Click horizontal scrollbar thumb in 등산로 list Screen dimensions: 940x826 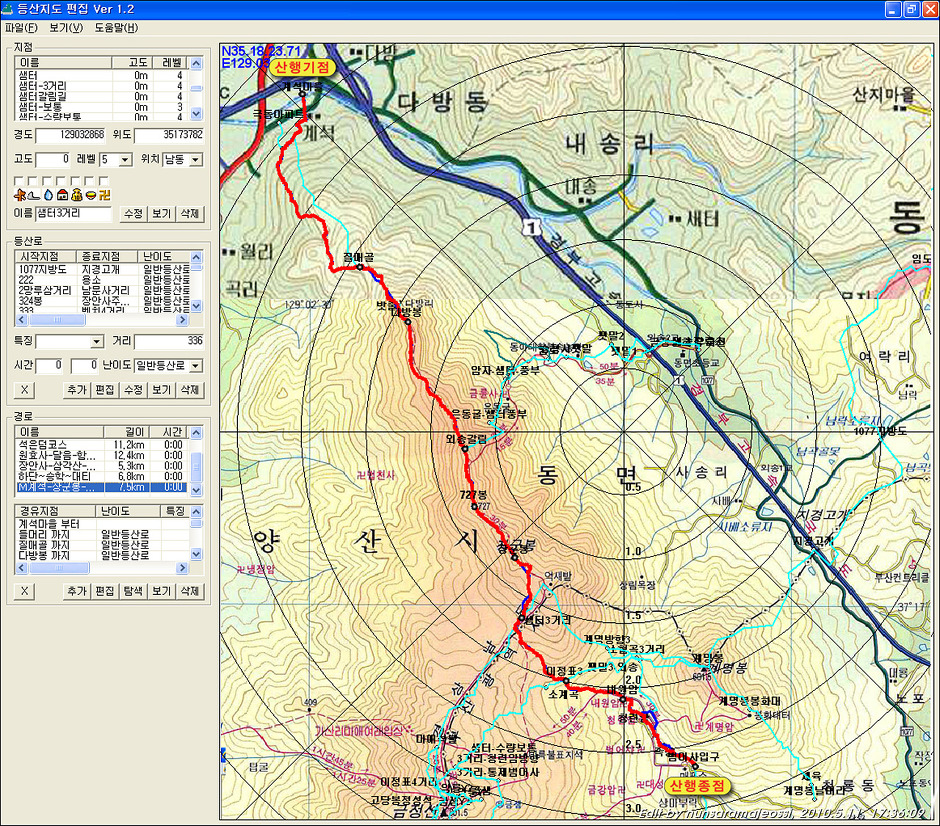tap(58, 320)
